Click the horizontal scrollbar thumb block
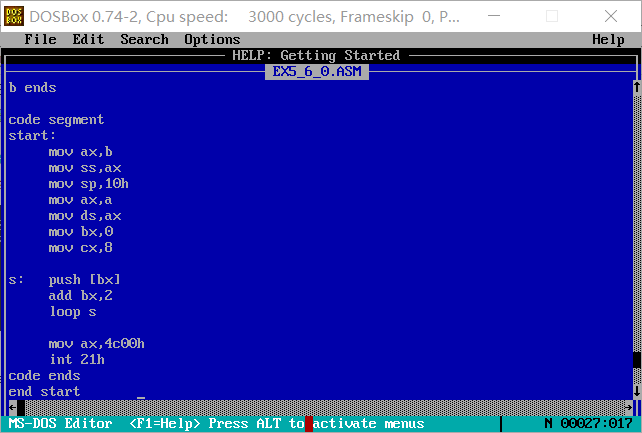The image size is (642, 433). pos(21,407)
